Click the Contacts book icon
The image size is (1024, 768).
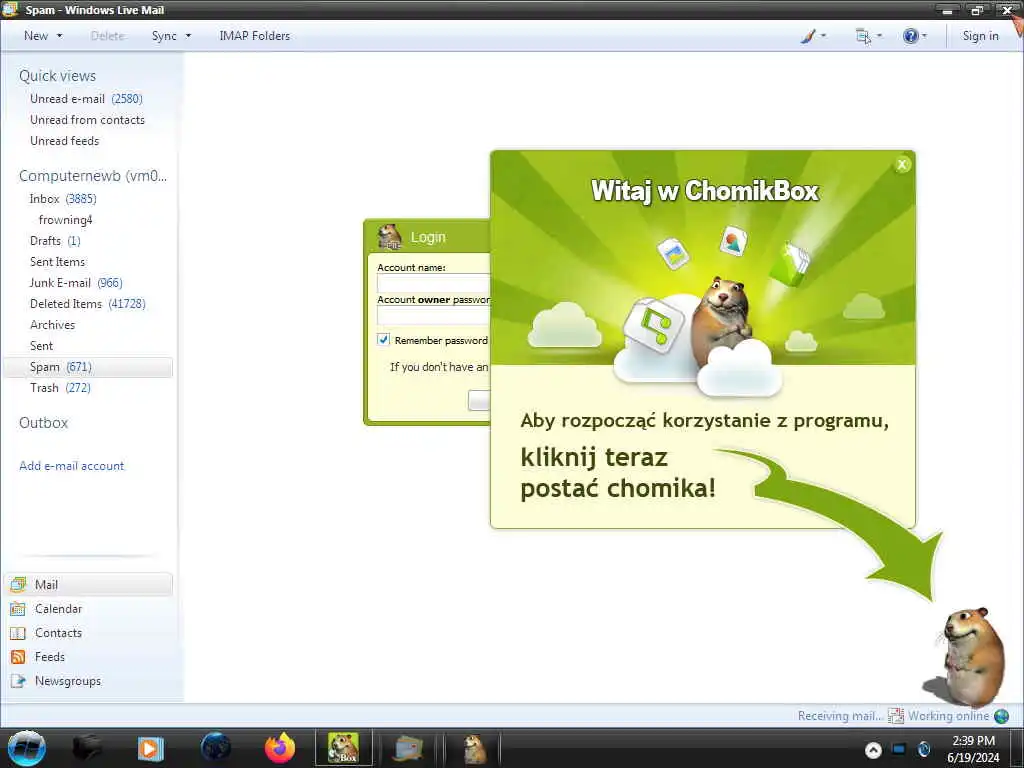pos(18,633)
